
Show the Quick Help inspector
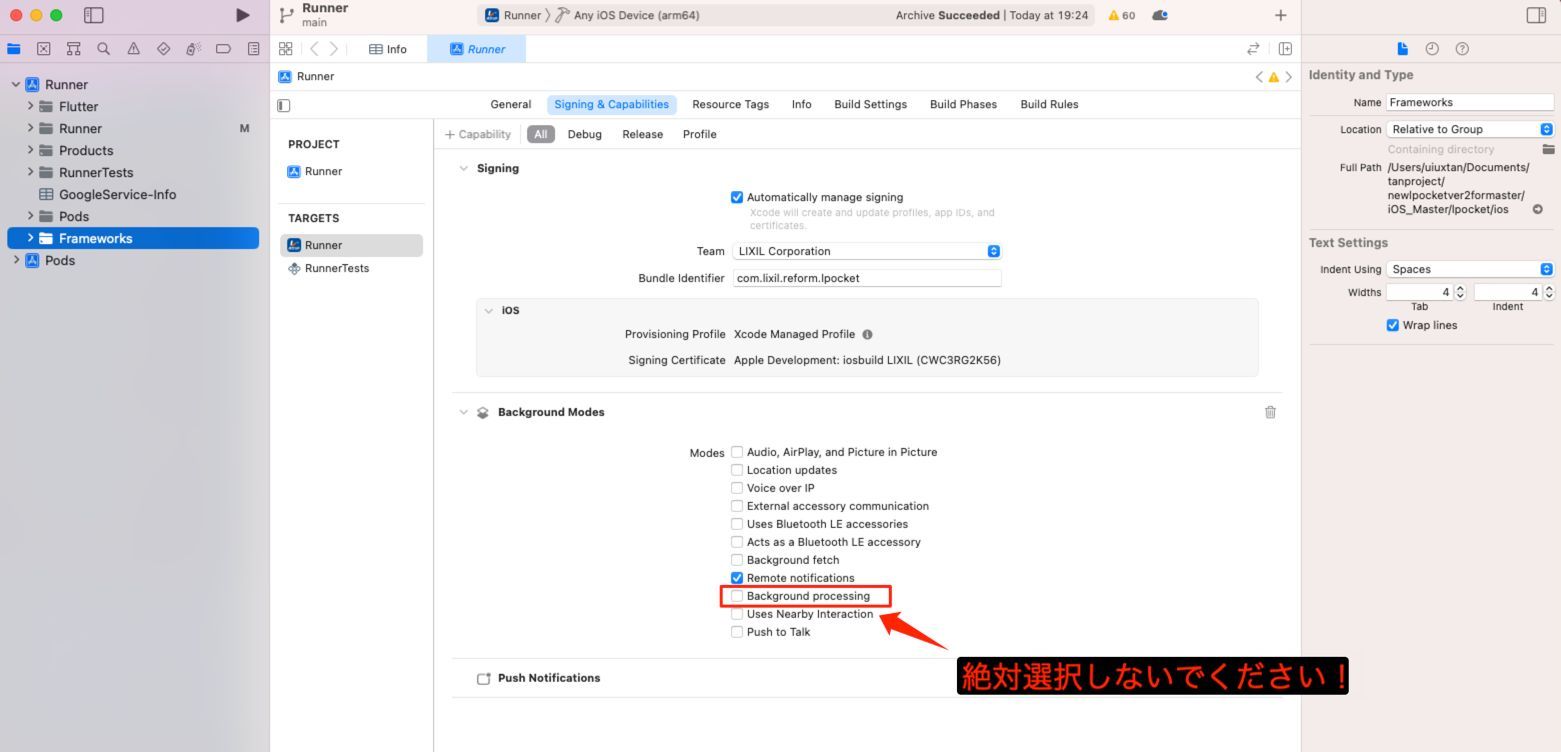coord(1462,48)
